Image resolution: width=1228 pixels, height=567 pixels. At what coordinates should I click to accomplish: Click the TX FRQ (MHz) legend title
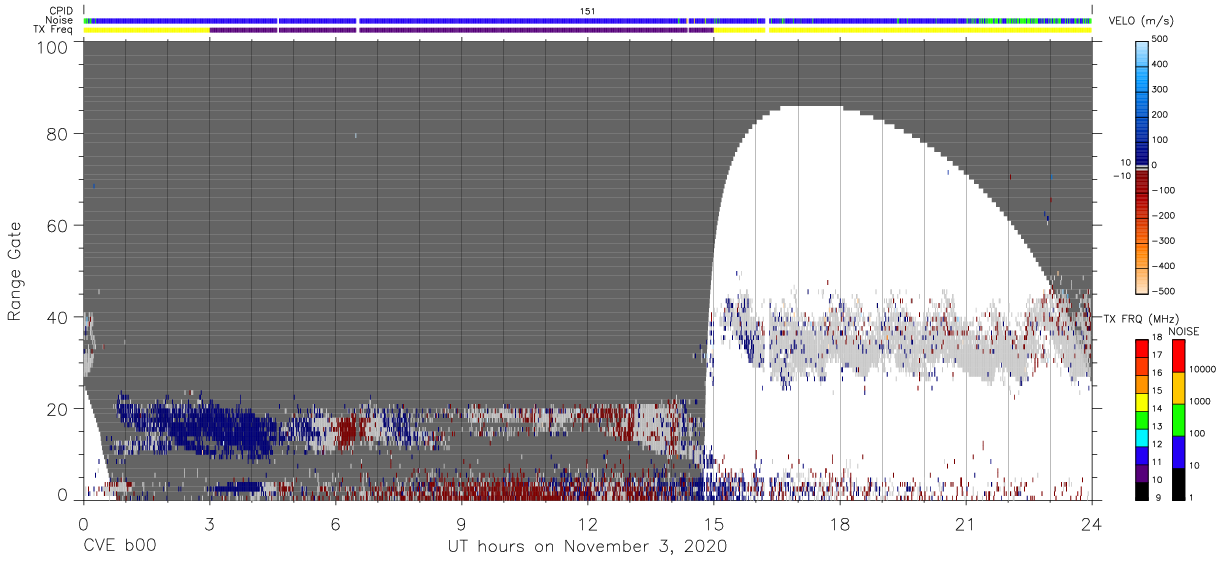coord(1143,318)
